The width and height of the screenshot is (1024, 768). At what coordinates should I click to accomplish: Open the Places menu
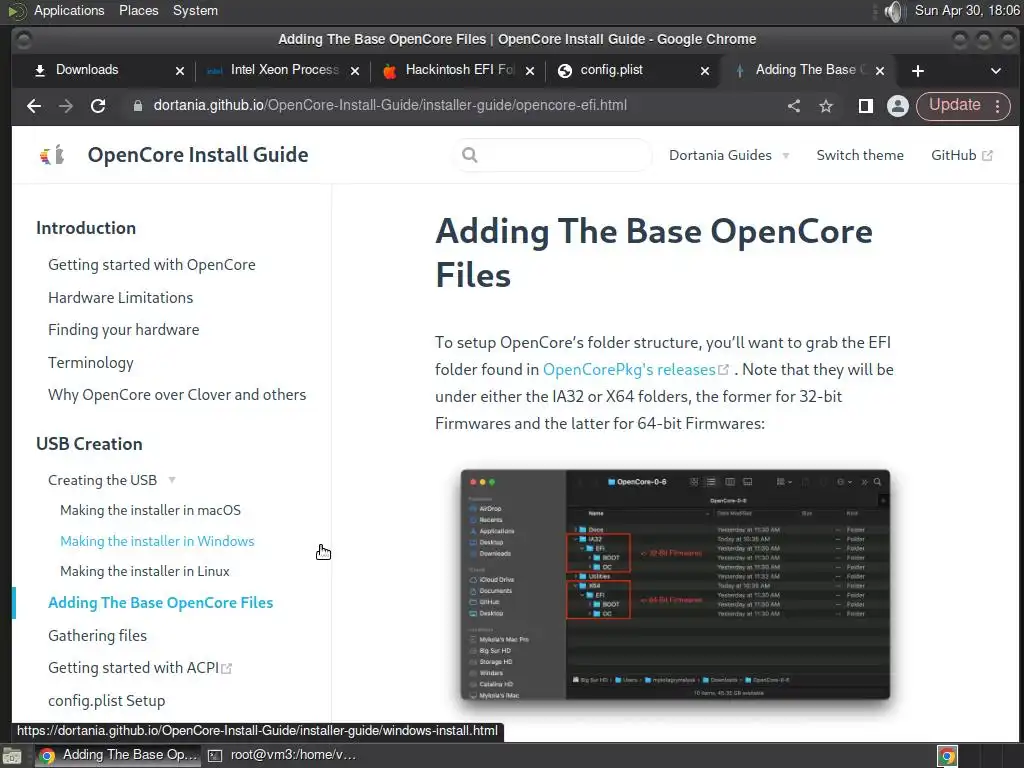pos(138,11)
